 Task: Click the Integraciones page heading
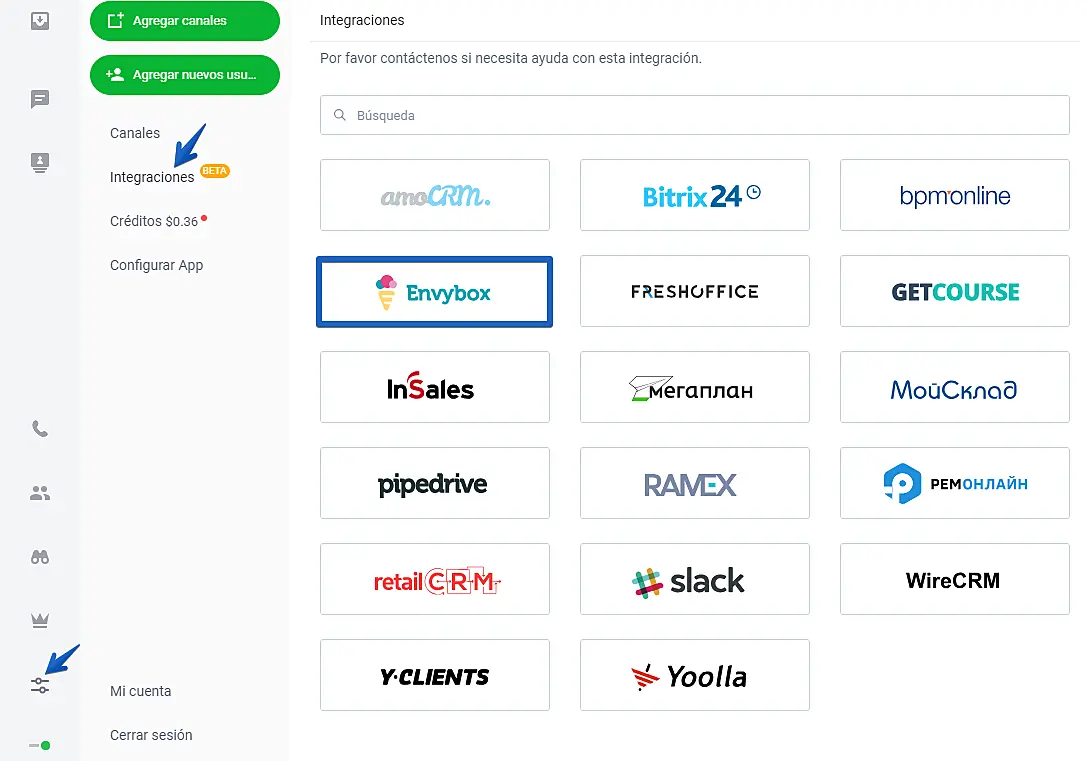pos(362,20)
